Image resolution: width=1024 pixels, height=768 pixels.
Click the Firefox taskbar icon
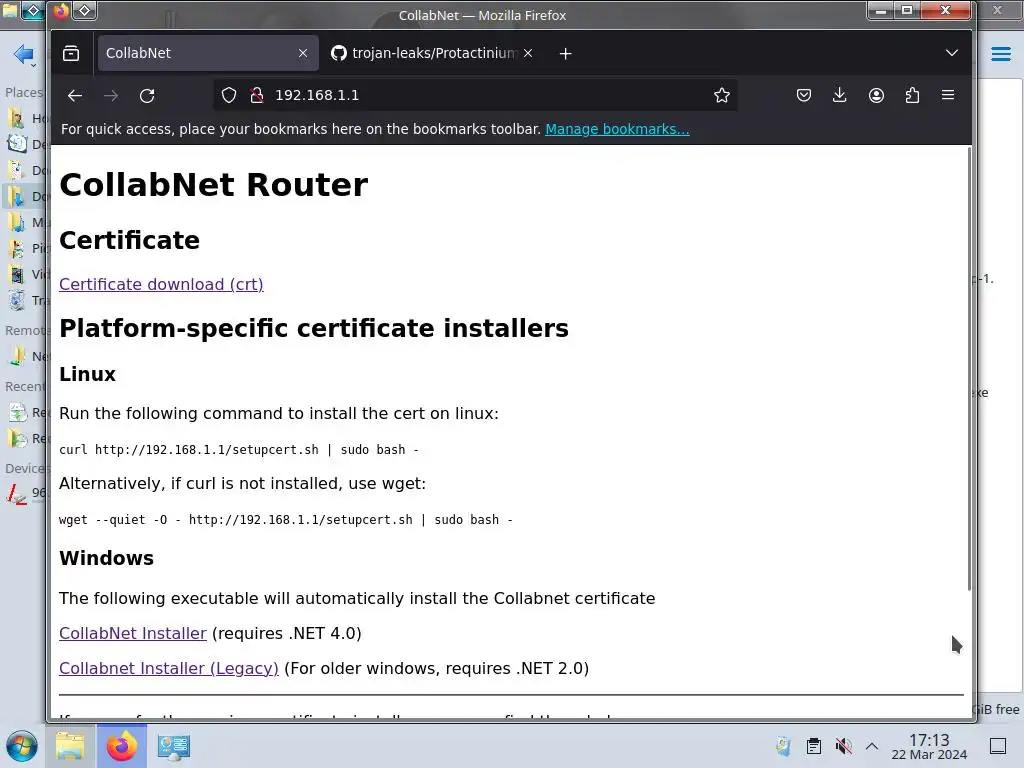(121, 746)
